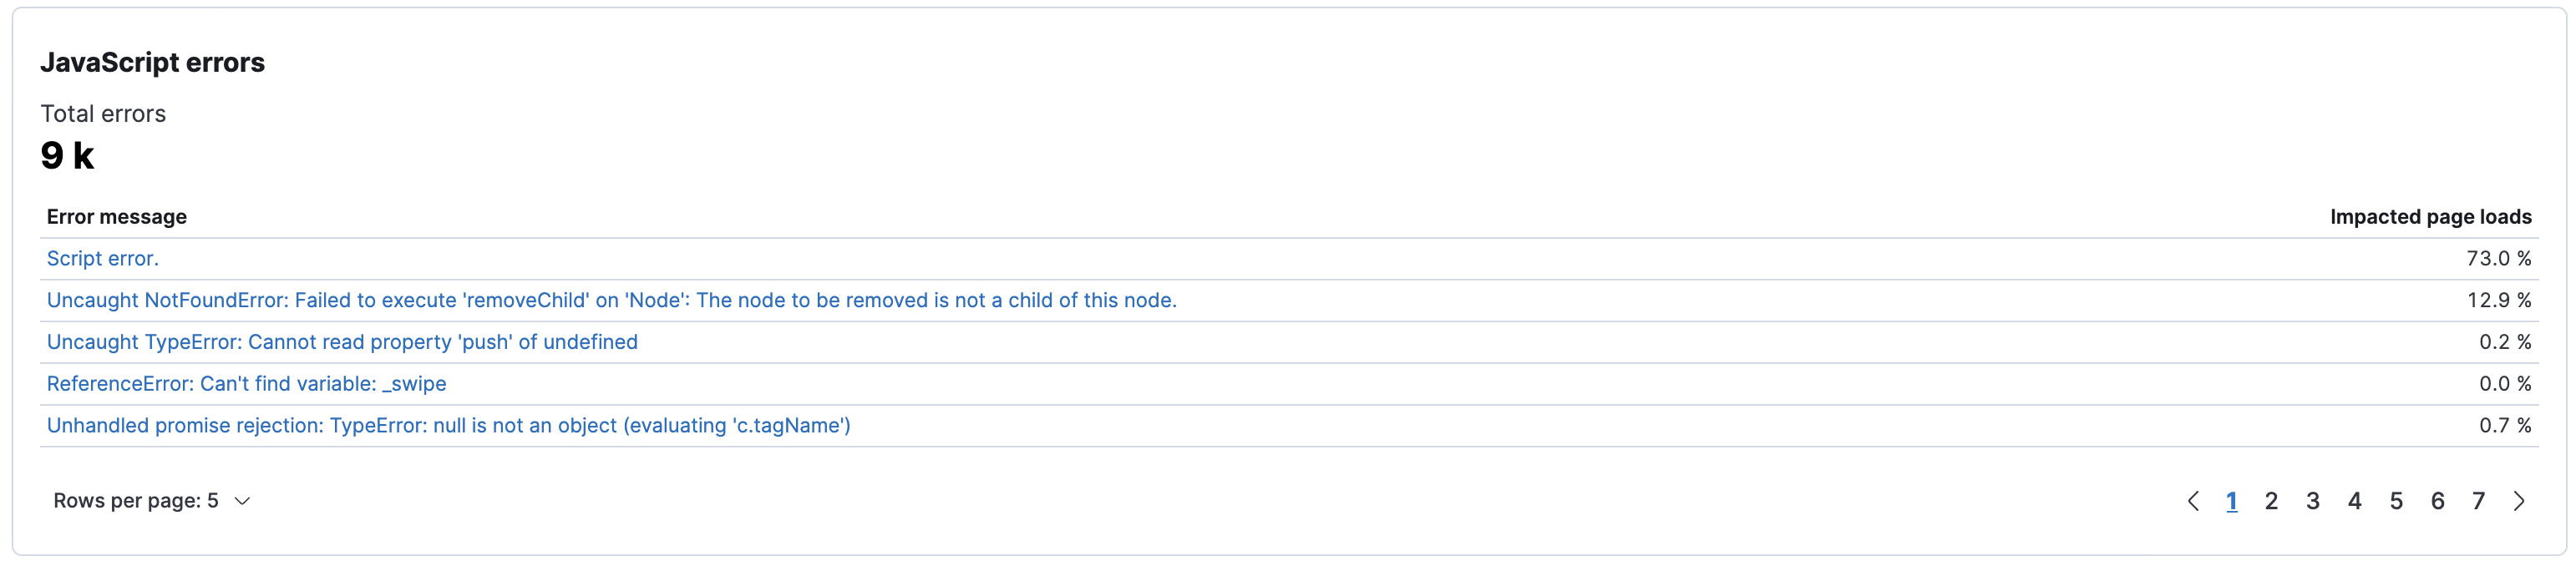Click the currently active page 1
This screenshot has height=561, width=2576.
pos(2231,501)
